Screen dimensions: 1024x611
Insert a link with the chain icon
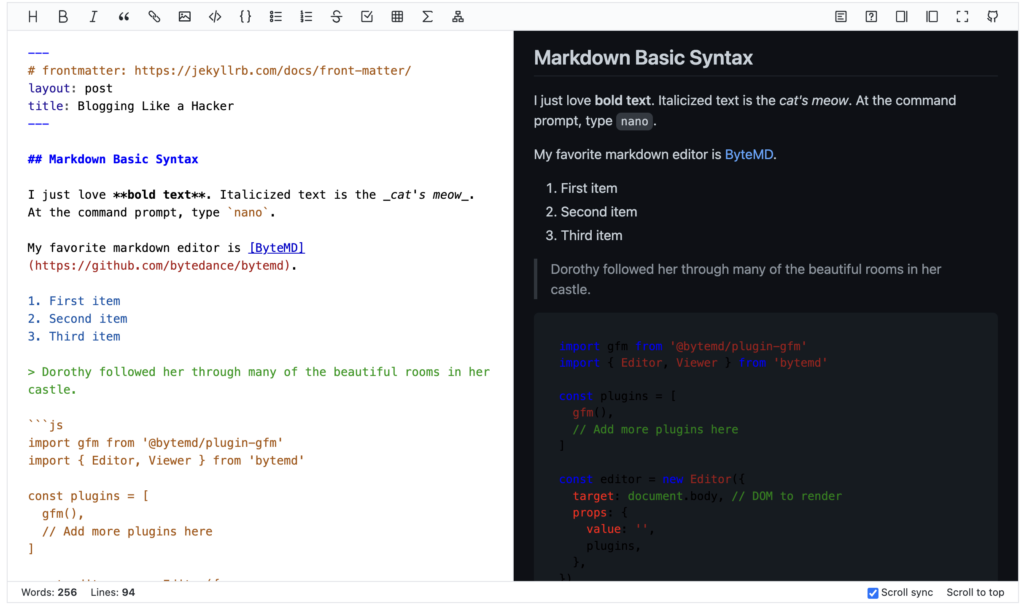click(154, 17)
